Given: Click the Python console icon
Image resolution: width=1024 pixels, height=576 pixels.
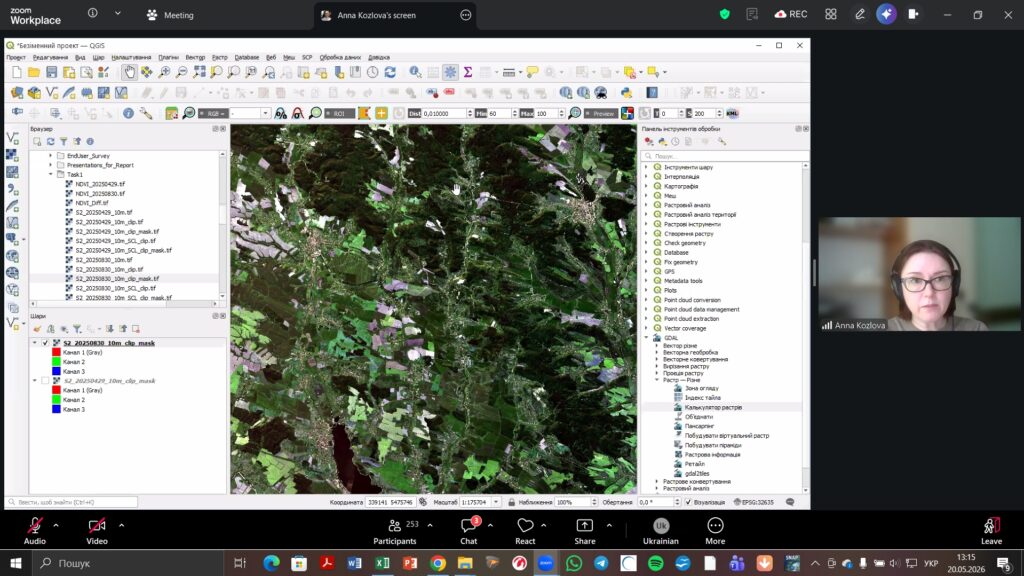Looking at the screenshot, I should tap(626, 93).
